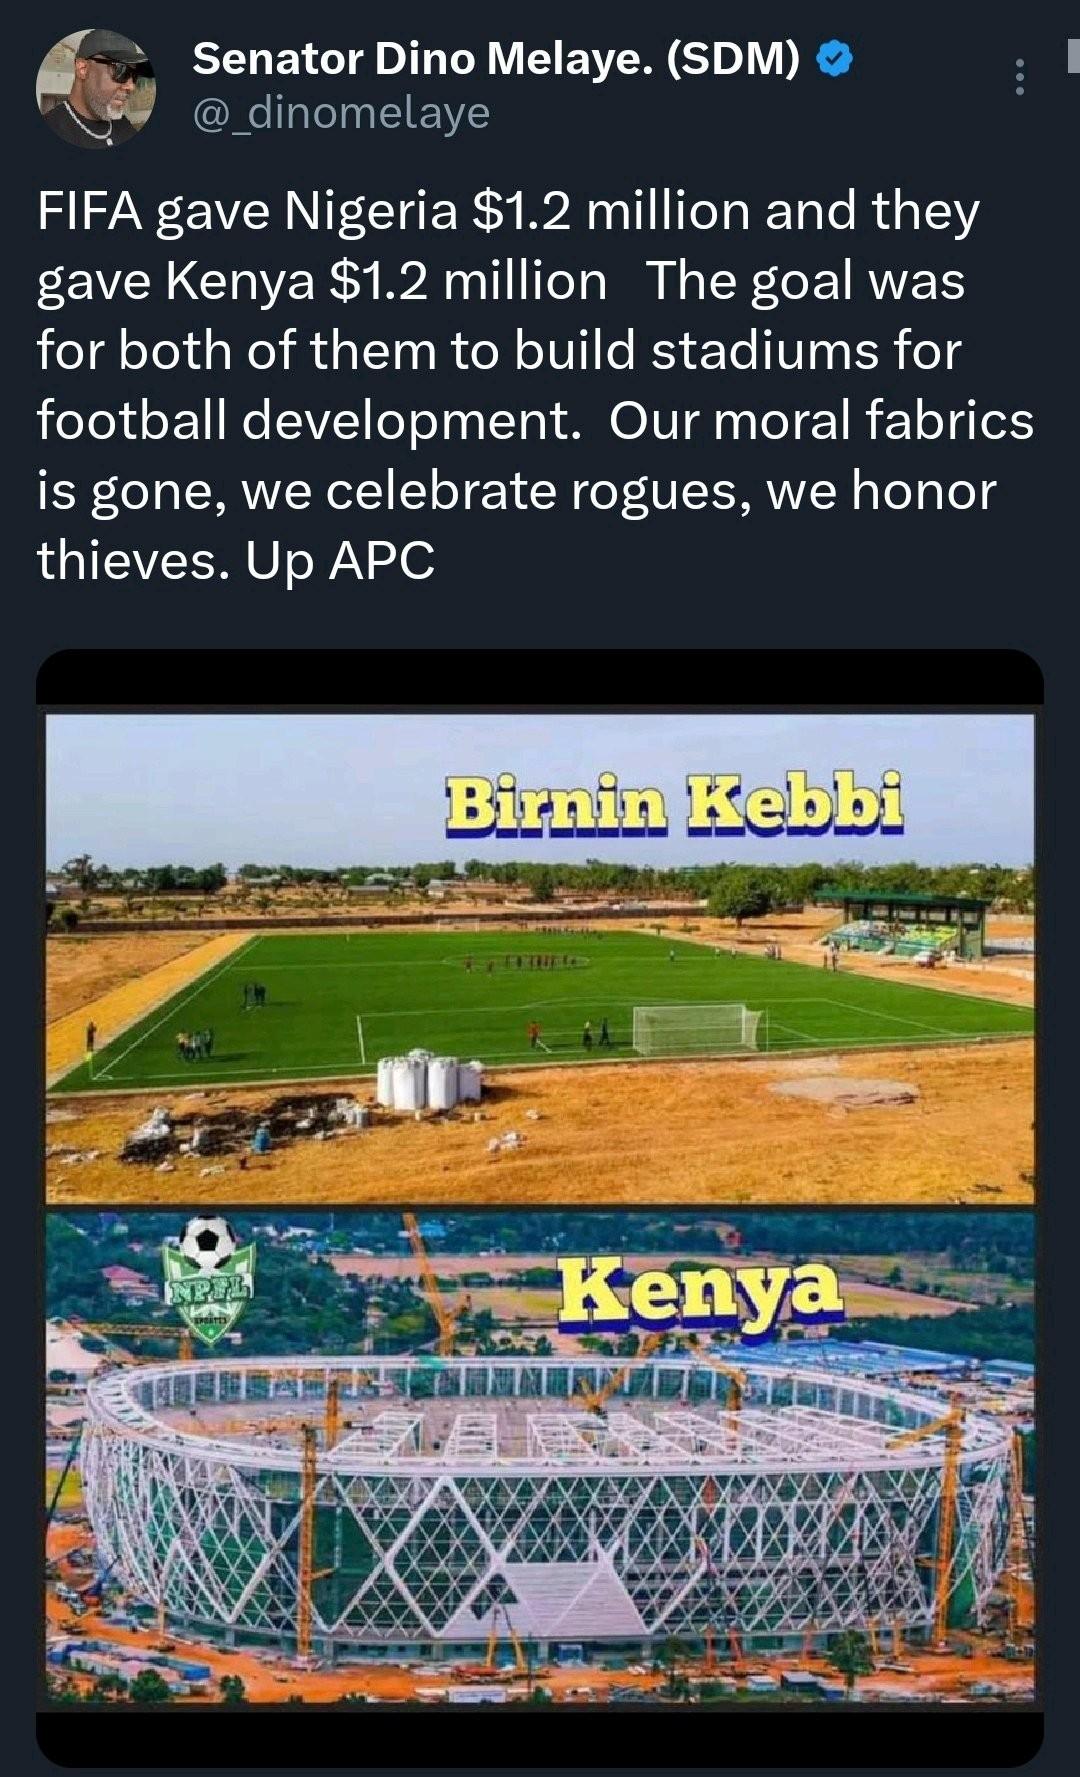Open the tweet's three-dot more options menu
The height and width of the screenshot is (1777, 1080).
point(1019,77)
